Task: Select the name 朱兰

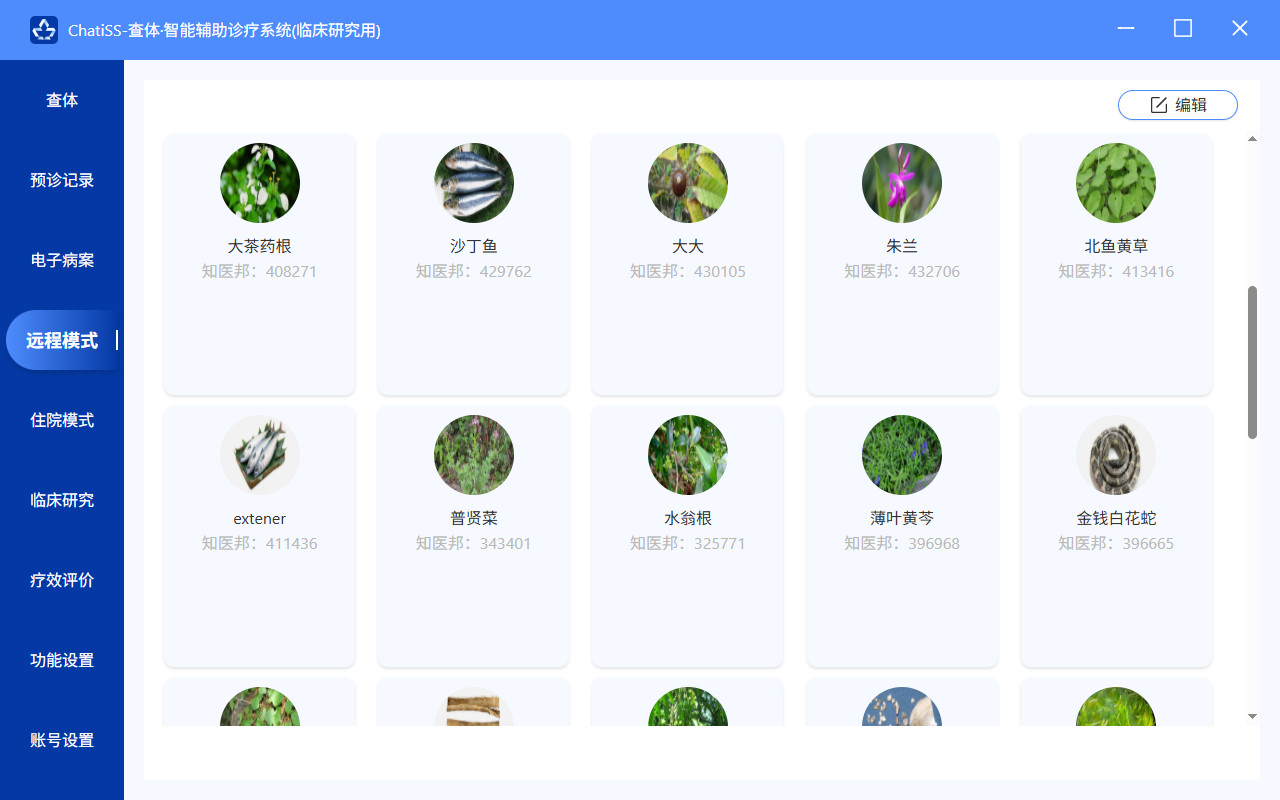Action: 902,246
